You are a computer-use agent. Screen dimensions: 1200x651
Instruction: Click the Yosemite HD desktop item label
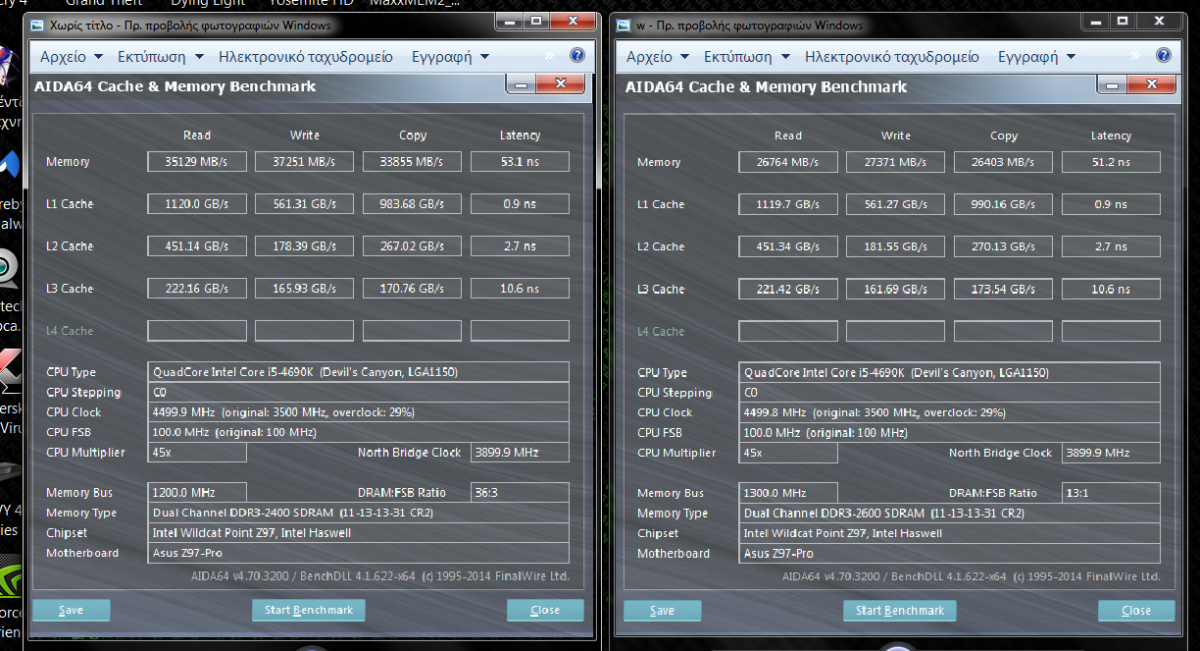(312, 4)
